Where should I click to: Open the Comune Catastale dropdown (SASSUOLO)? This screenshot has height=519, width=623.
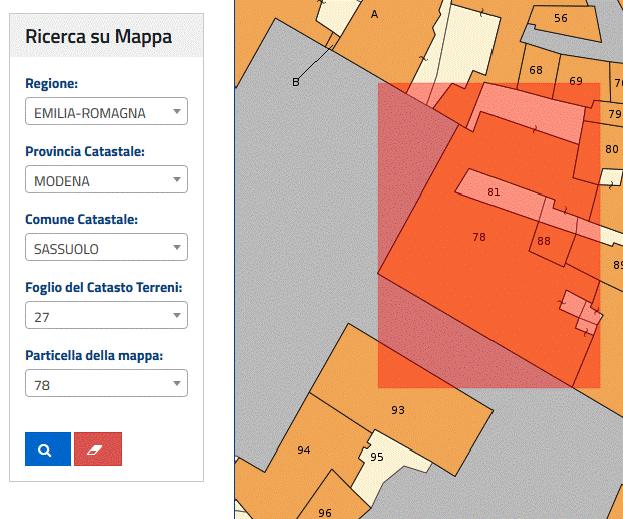[106, 248]
